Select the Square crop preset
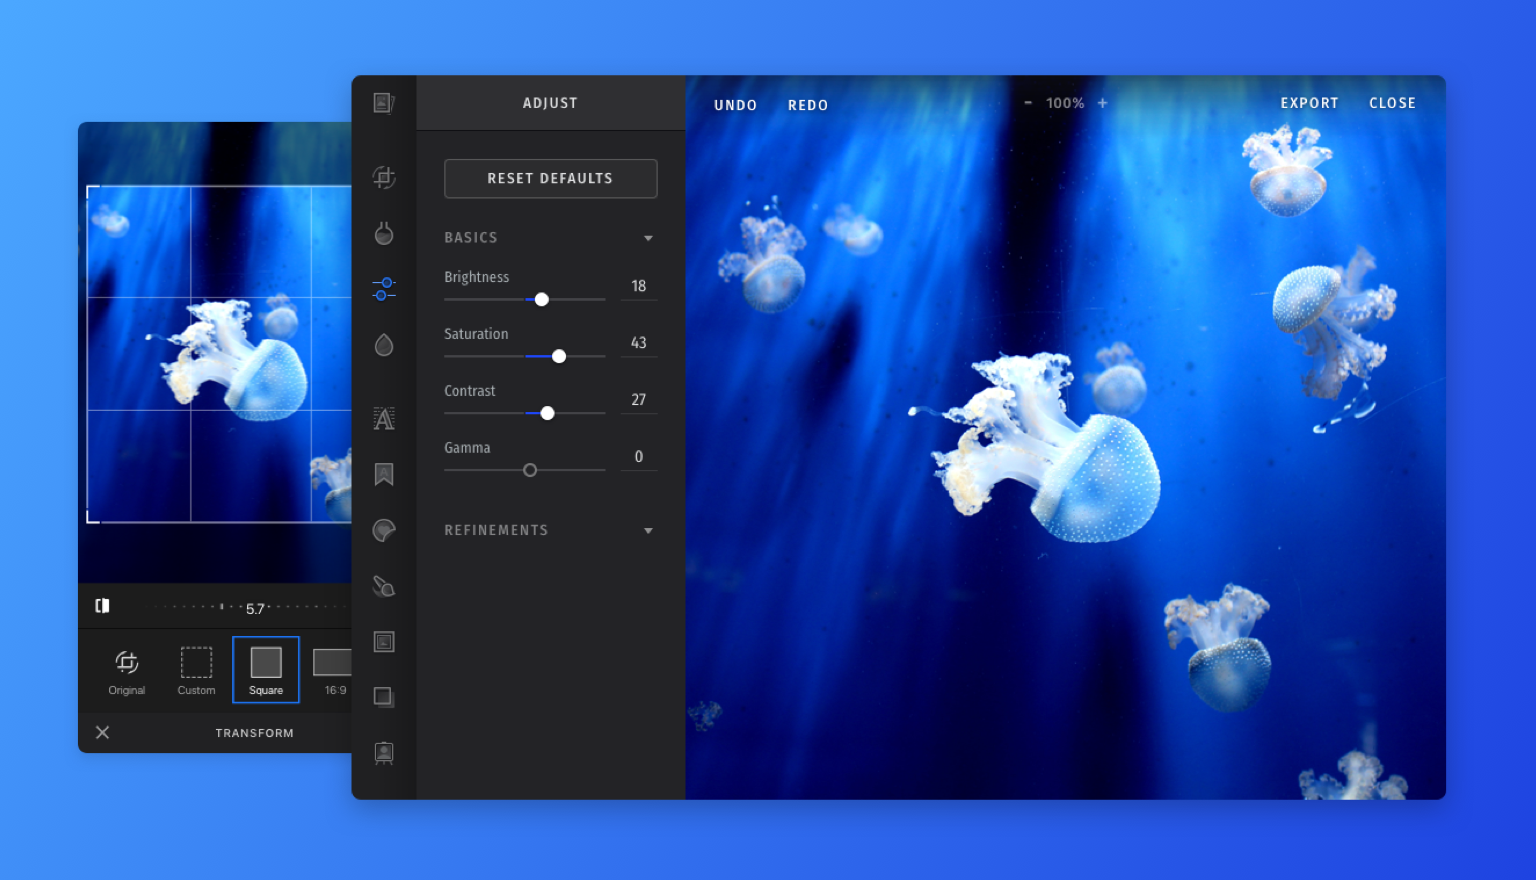The image size is (1536, 880). click(265, 669)
